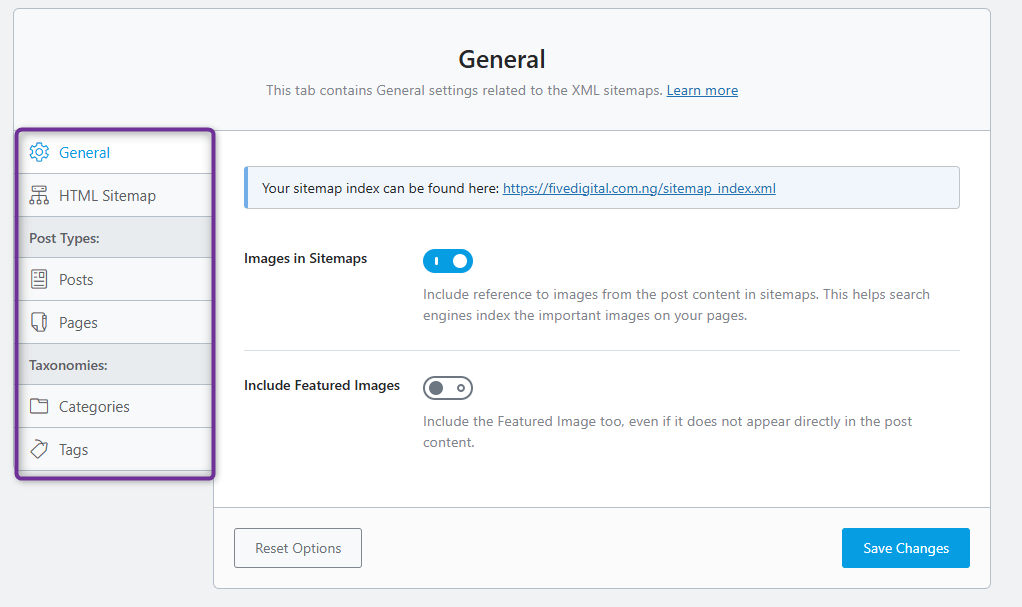The height and width of the screenshot is (607, 1022).
Task: Click the 'Images in Sitemaps' label
Action: [306, 258]
